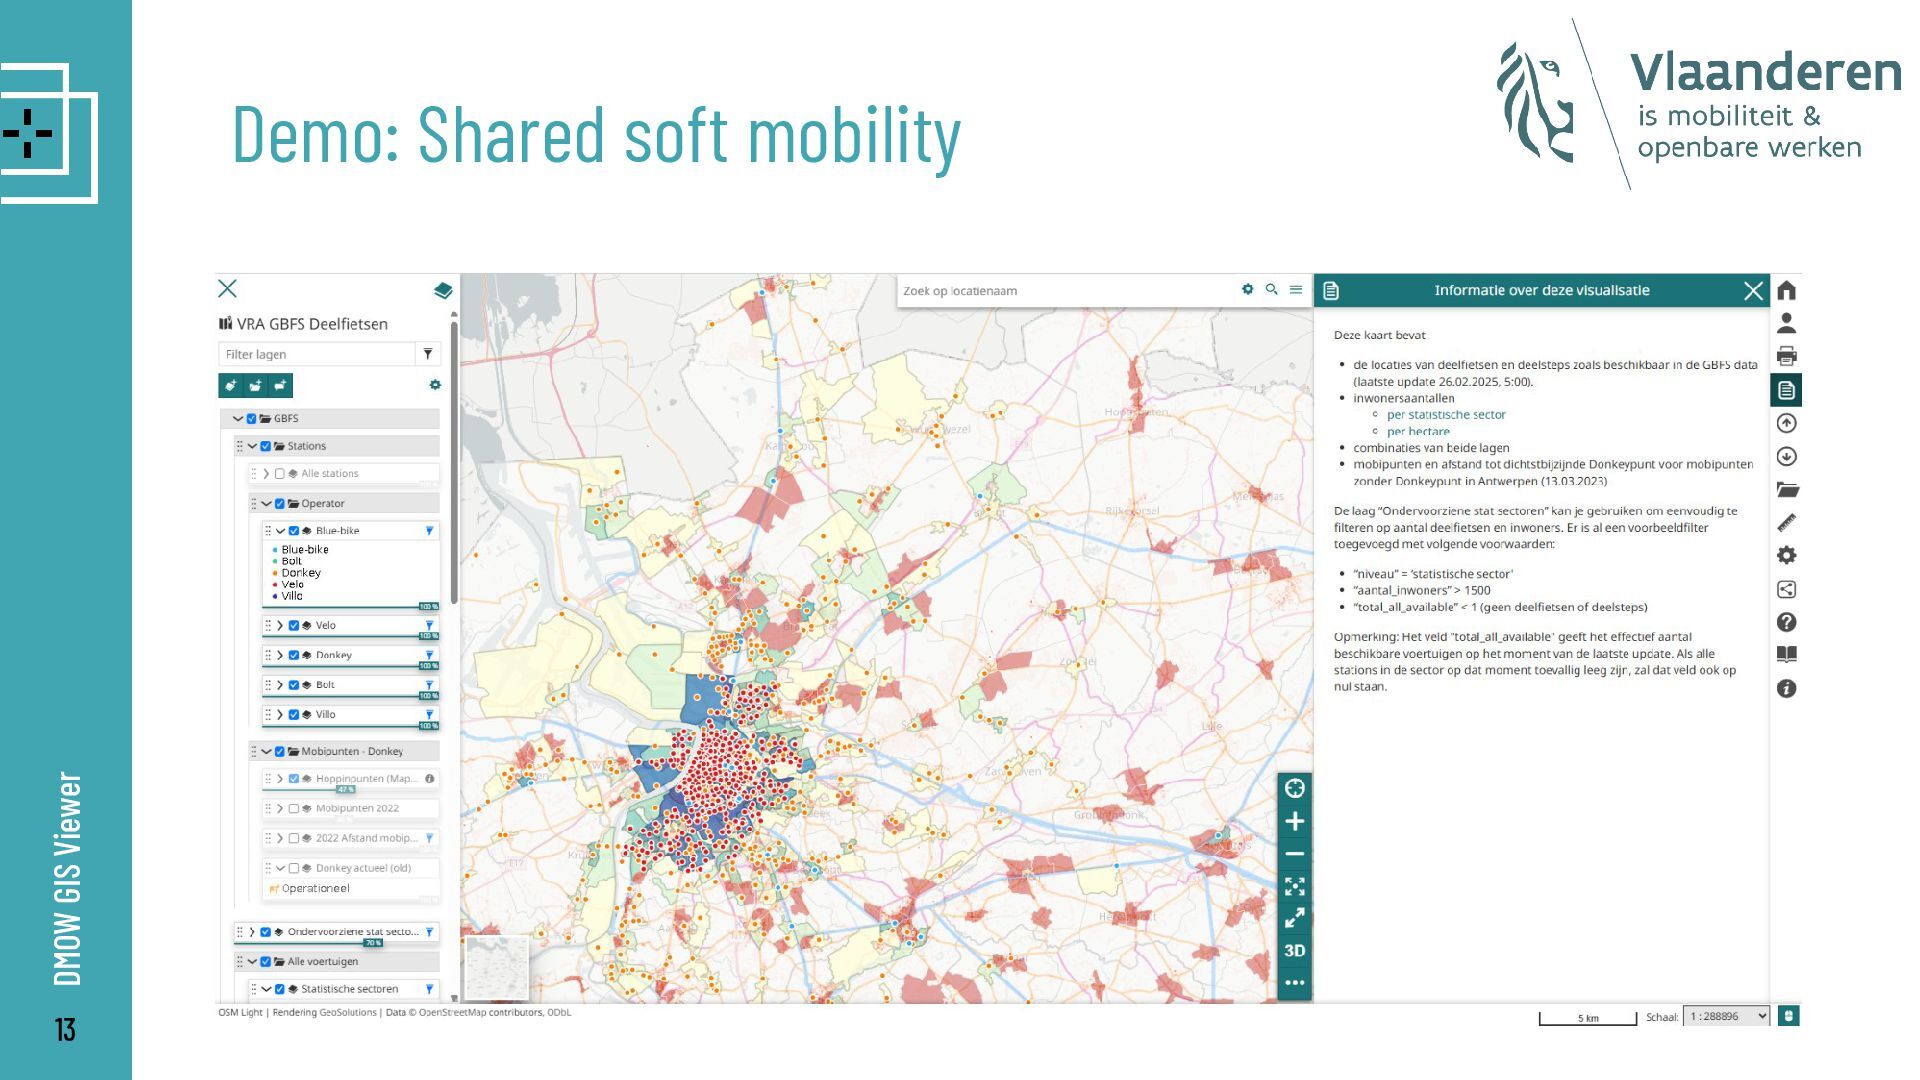1920x1080 pixels.
Task: Click the help question mark icon
Action: (x=1787, y=622)
